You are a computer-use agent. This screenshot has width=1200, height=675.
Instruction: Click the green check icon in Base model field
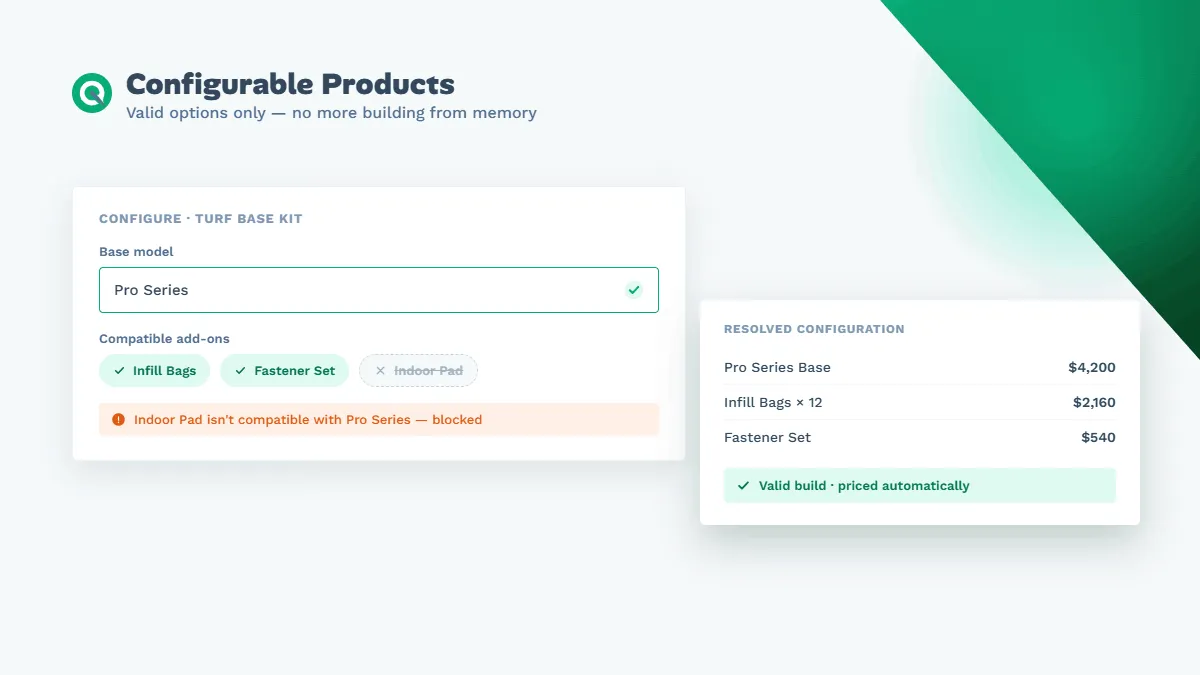[x=633, y=290]
